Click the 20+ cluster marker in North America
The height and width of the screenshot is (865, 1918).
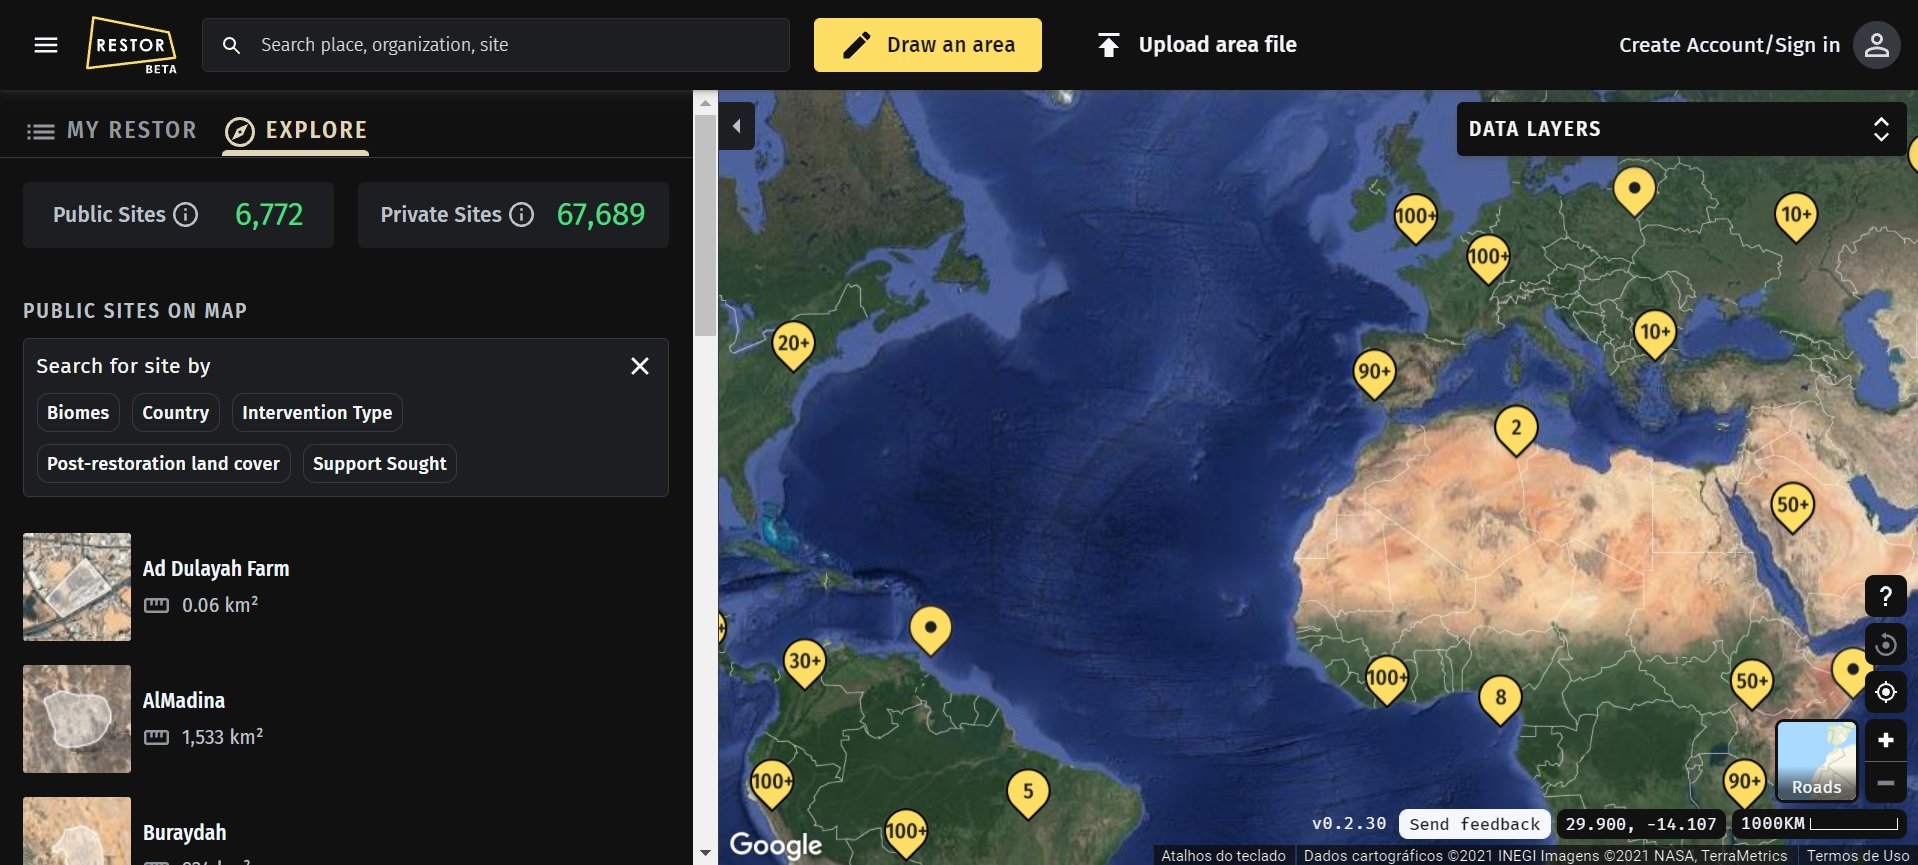[793, 346]
